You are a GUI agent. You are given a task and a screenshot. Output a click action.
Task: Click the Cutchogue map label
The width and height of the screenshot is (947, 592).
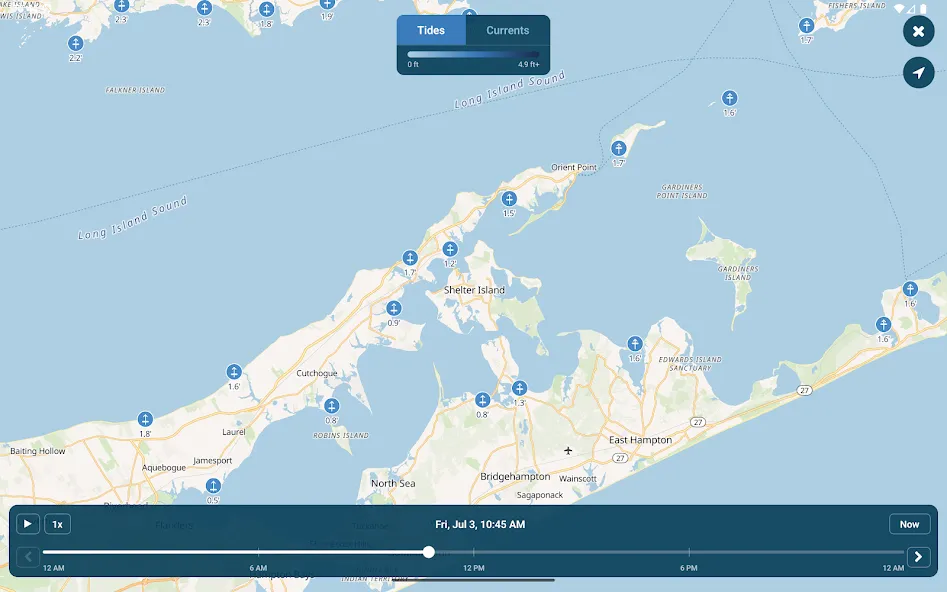coord(316,373)
